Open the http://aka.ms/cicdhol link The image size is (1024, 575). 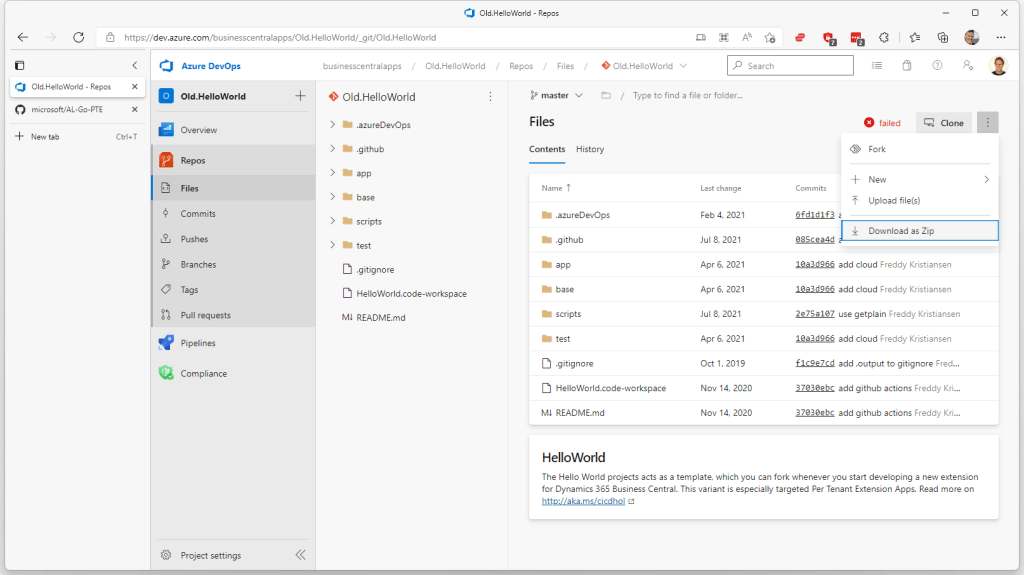(583, 501)
